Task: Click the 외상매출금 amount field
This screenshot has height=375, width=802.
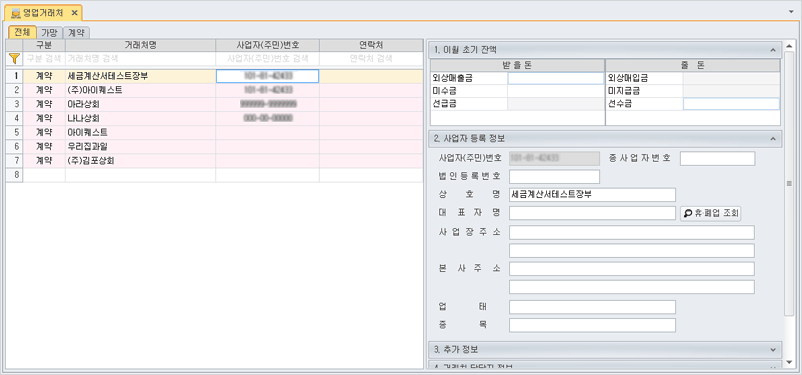Action: point(556,78)
